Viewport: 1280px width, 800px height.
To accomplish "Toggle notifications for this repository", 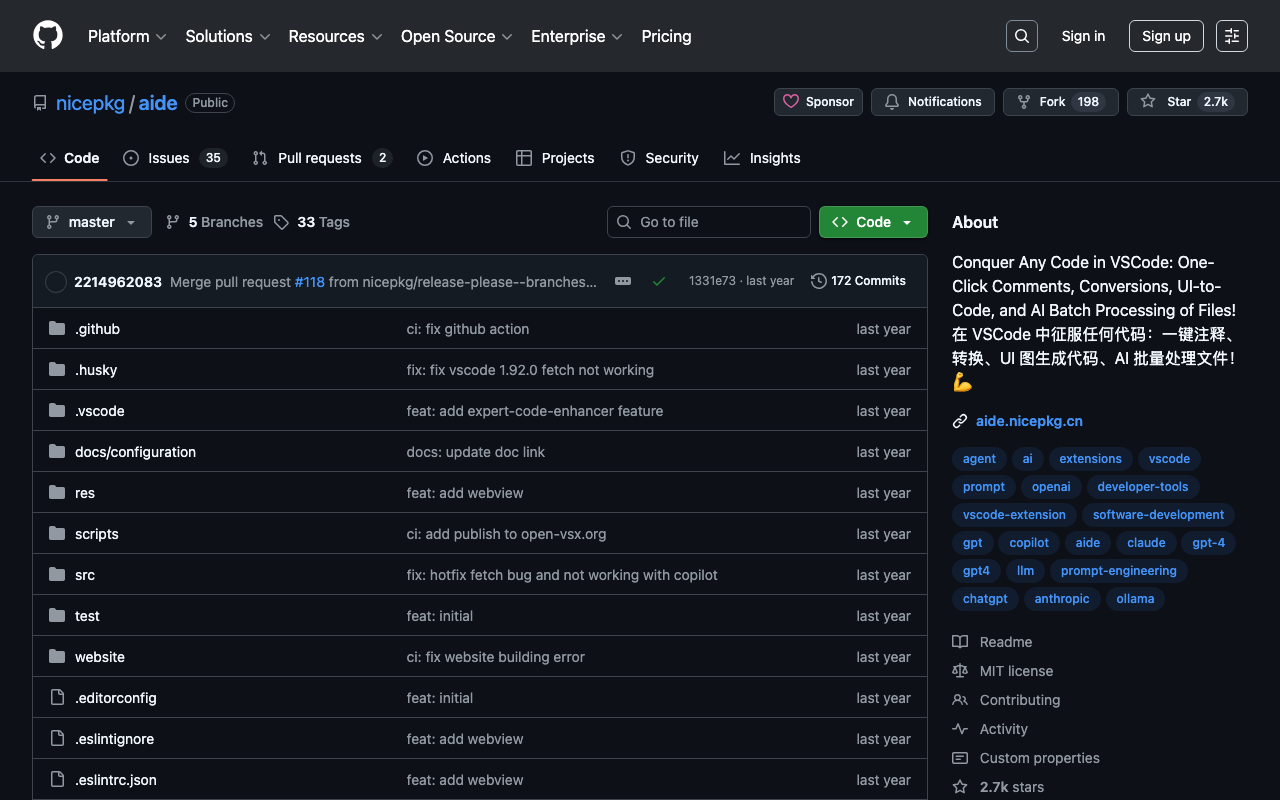I will point(932,102).
